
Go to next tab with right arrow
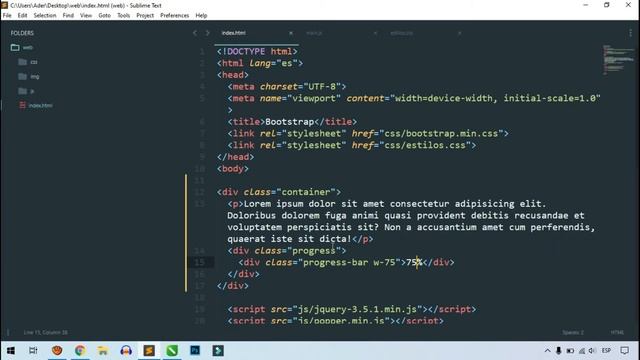pyautogui.click(x=207, y=33)
